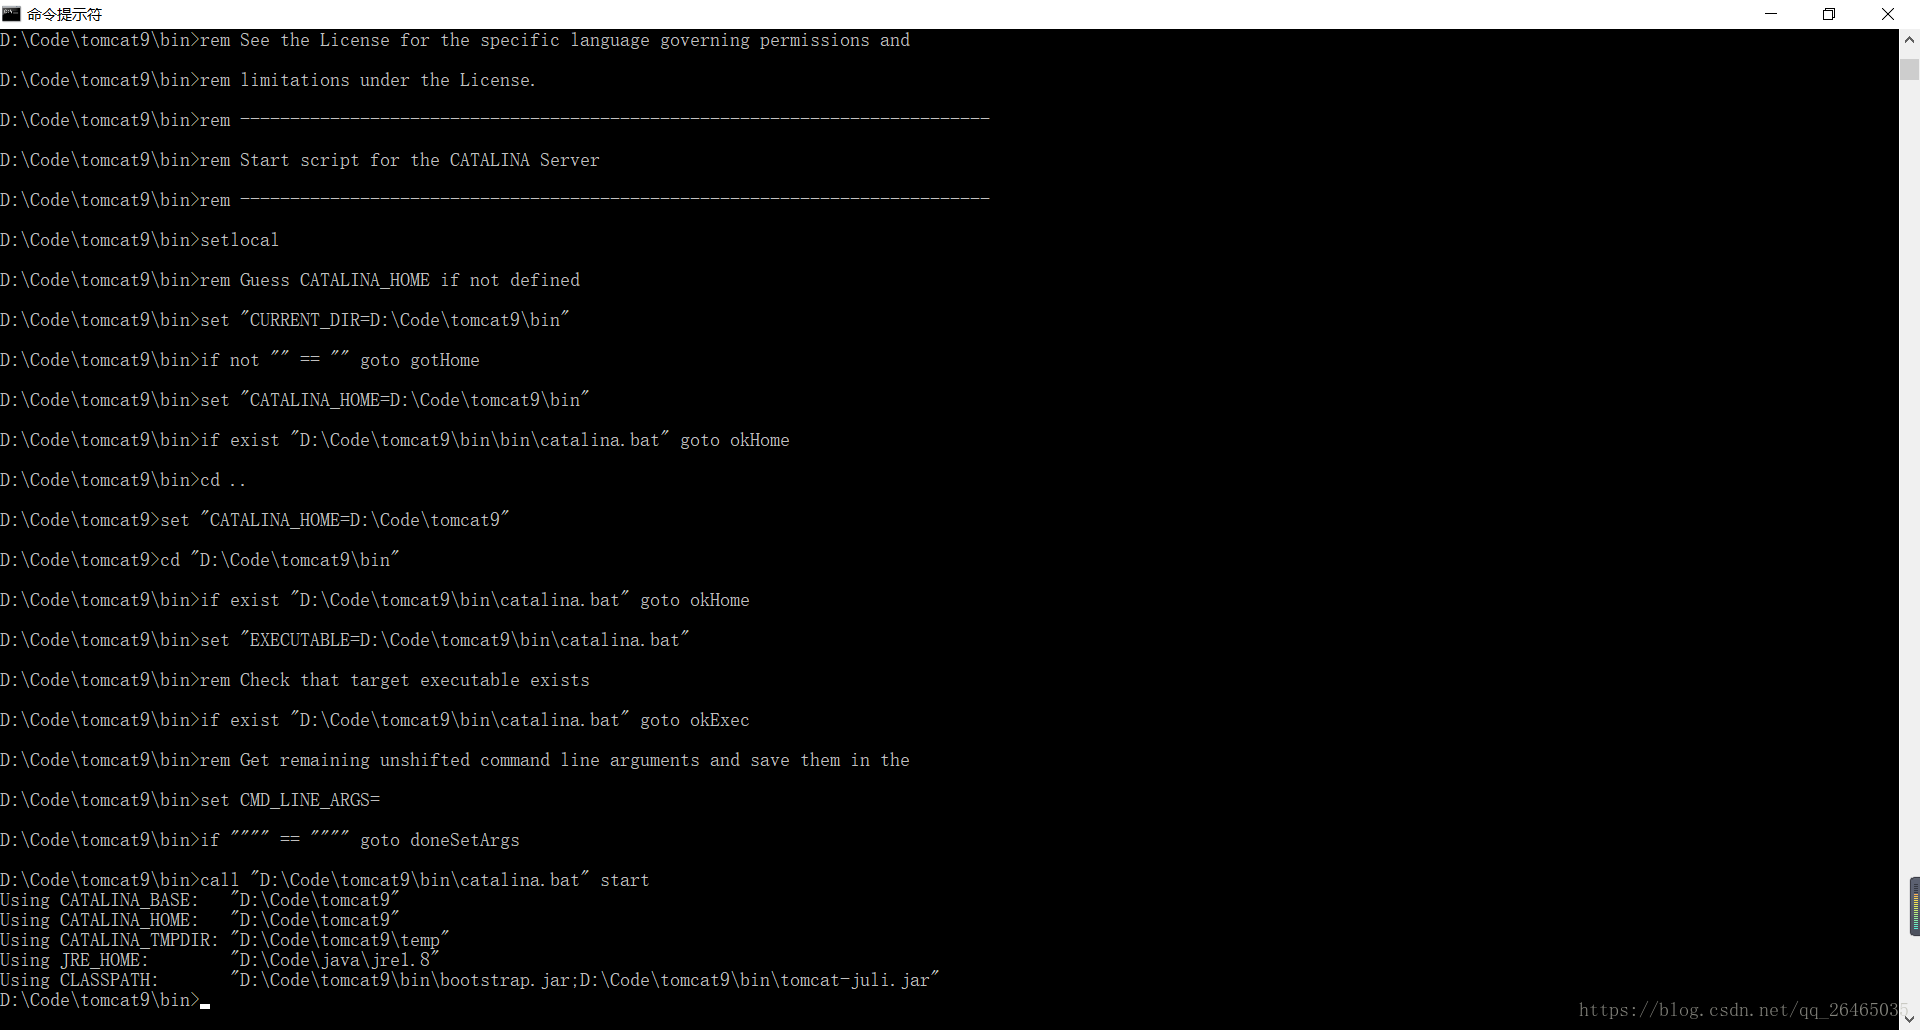Viewport: 1920px width, 1030px height.
Task: Click the 'goto okExec' line
Action: click(375, 720)
